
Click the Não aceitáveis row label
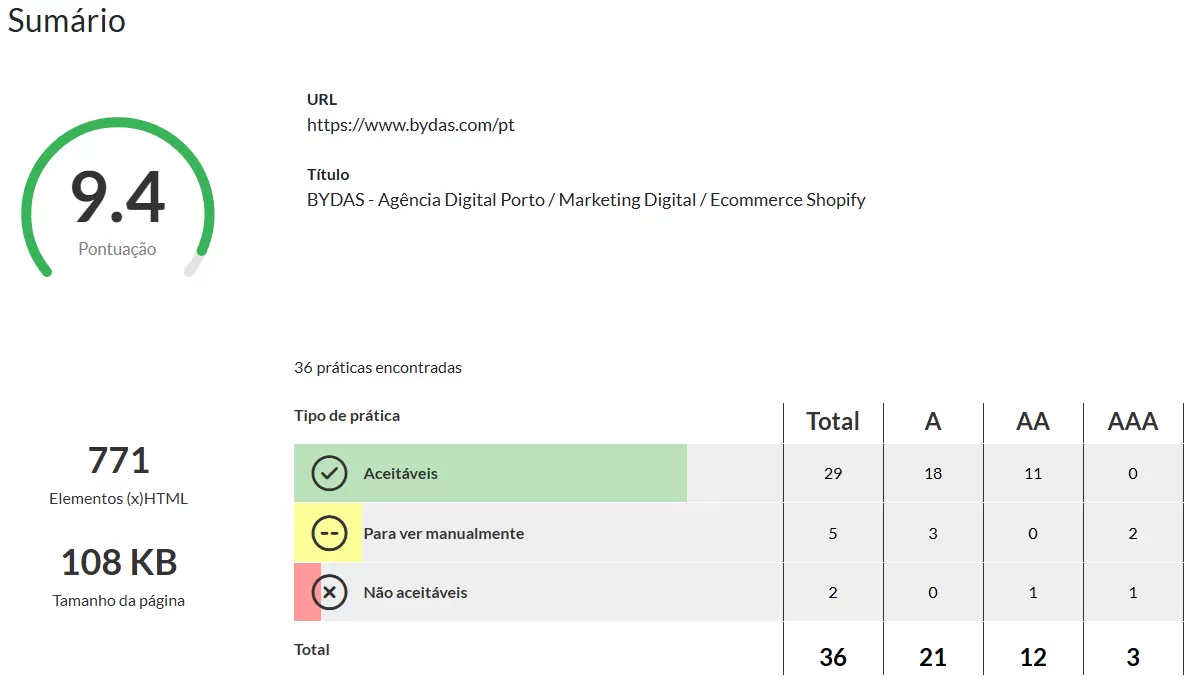(415, 592)
